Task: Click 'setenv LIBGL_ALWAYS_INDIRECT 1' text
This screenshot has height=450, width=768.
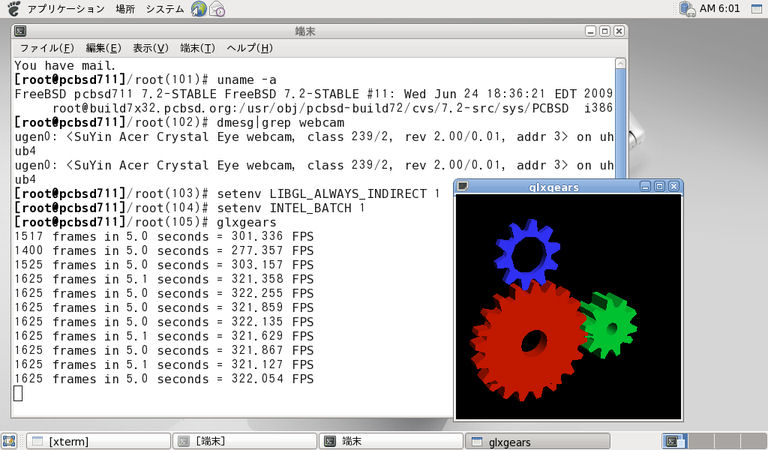Action: click(x=328, y=194)
